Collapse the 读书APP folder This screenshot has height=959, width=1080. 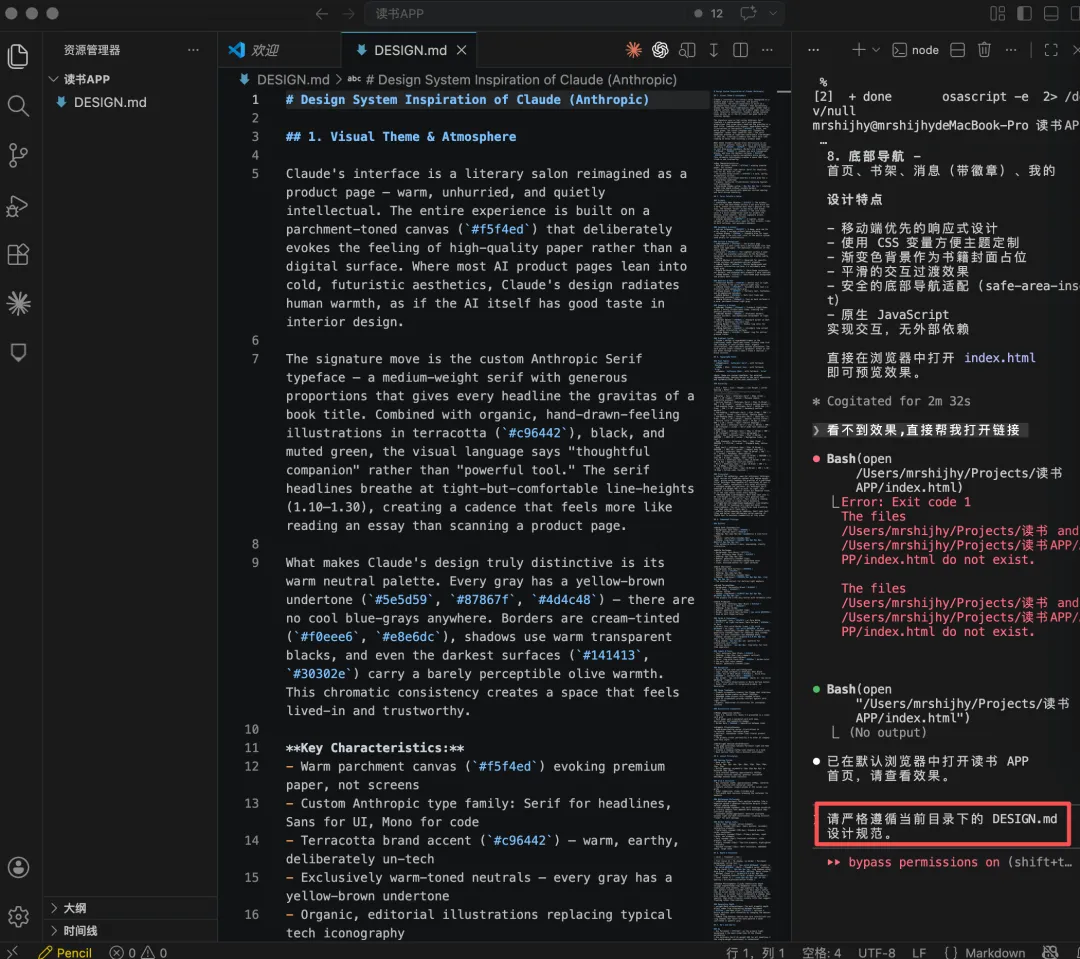(x=53, y=79)
